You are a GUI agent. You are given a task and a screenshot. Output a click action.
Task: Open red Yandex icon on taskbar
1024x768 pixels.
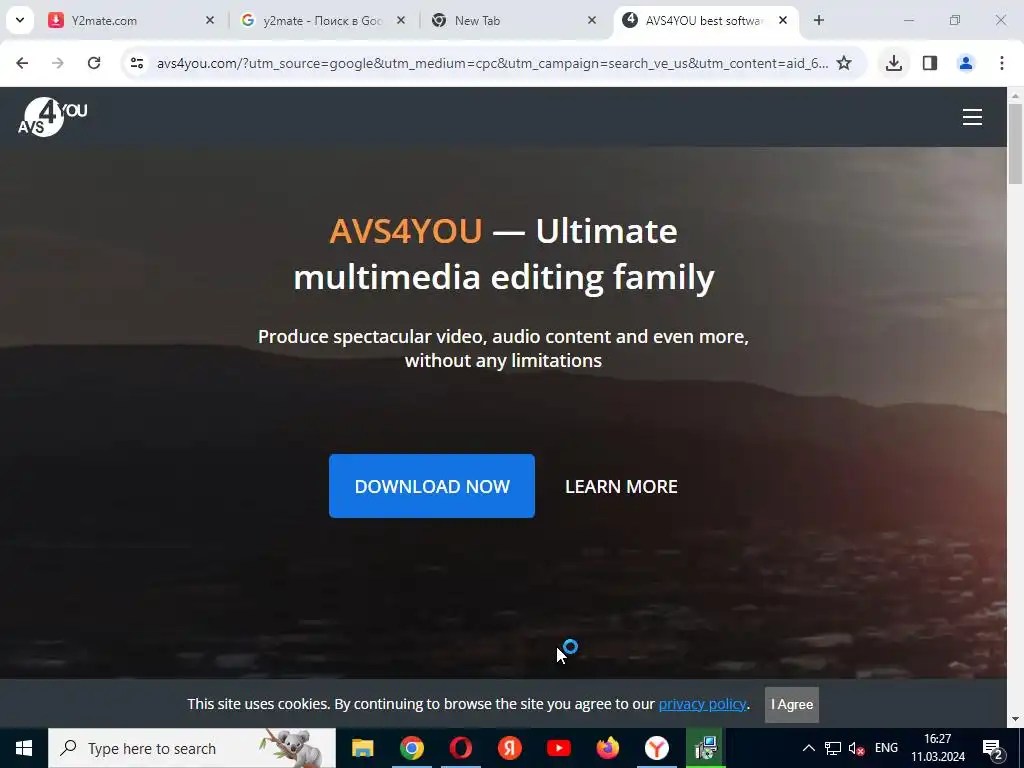click(x=509, y=748)
